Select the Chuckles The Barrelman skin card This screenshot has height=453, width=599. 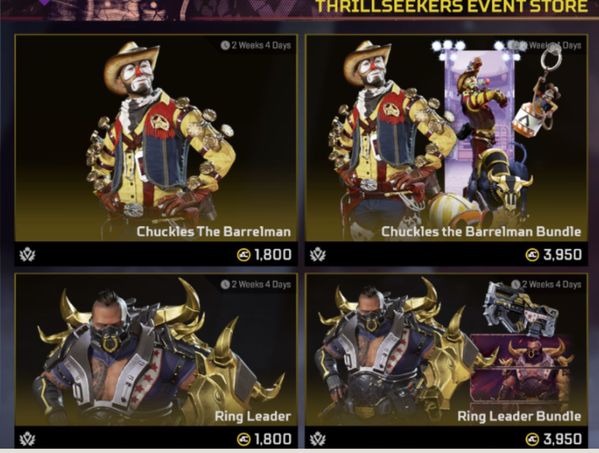tap(156, 150)
